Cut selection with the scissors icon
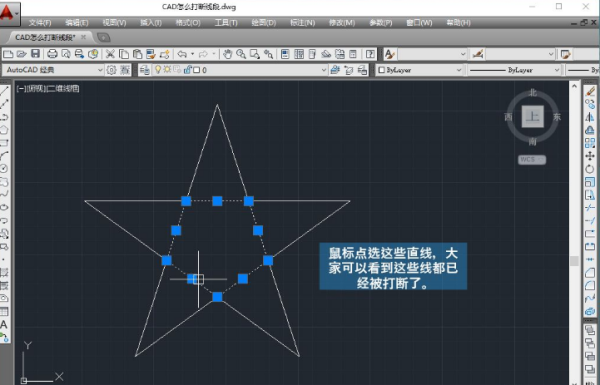This screenshot has height=385, width=600. click(110, 54)
